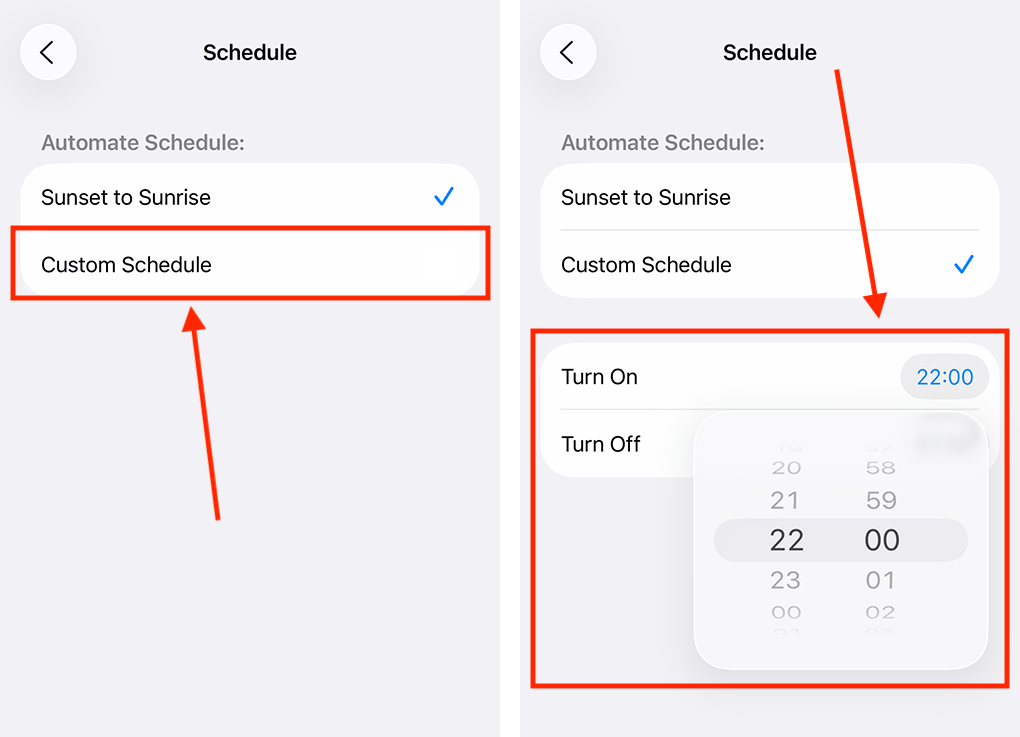1020x737 pixels.
Task: Click the Schedule title on the right screen
Action: pos(769,52)
